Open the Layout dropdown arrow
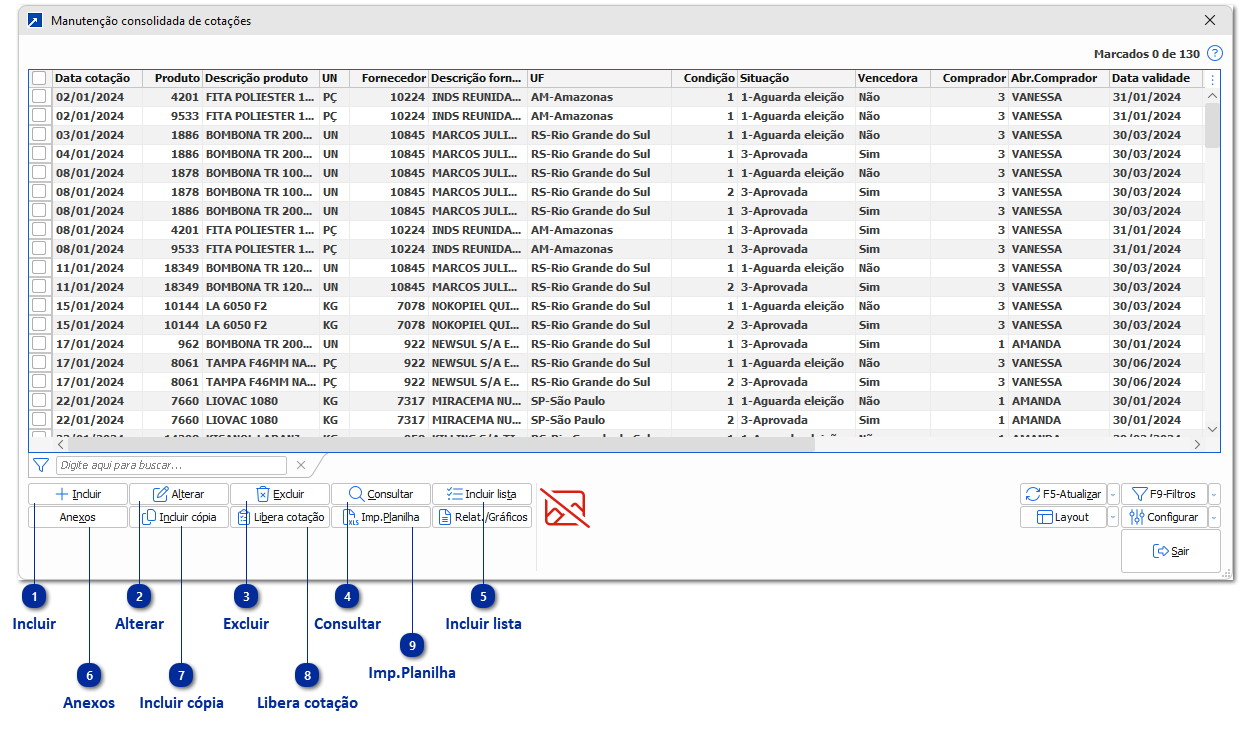Viewport: 1242px width, 729px height. click(x=1113, y=517)
